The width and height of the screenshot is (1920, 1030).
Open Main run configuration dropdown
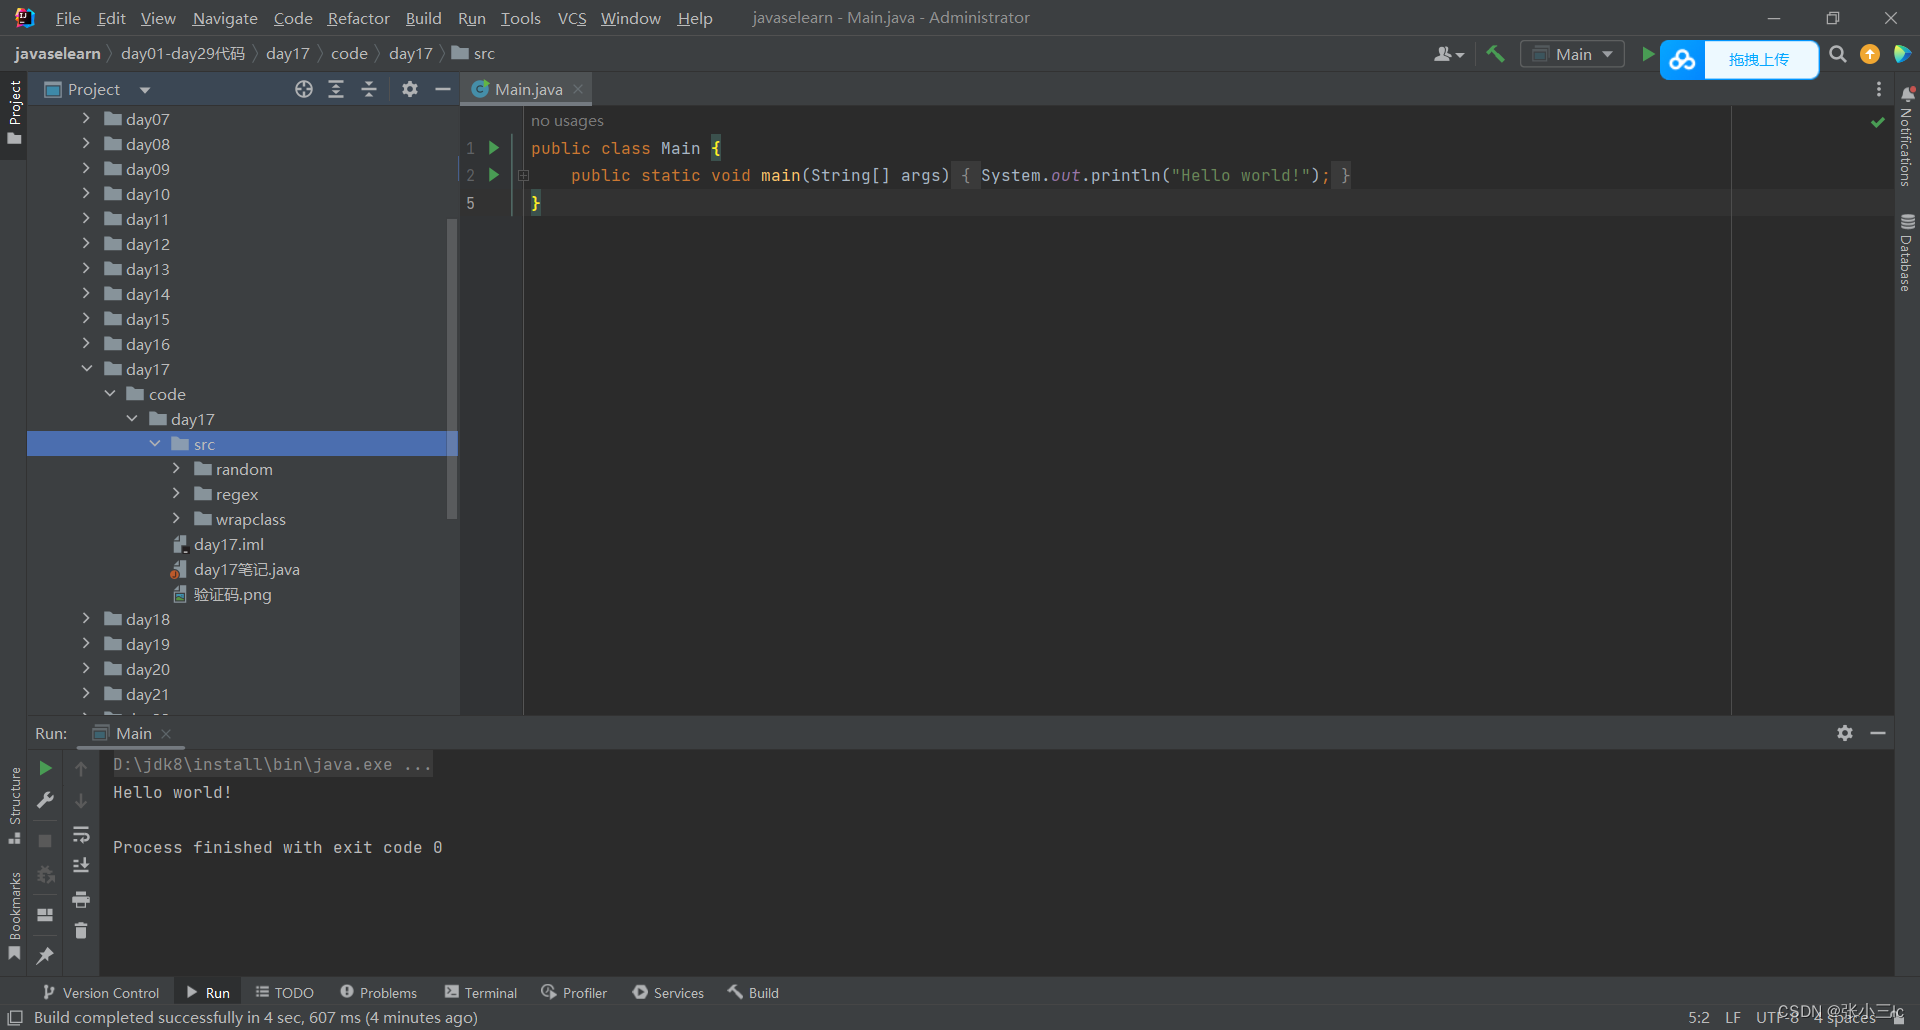(1573, 54)
